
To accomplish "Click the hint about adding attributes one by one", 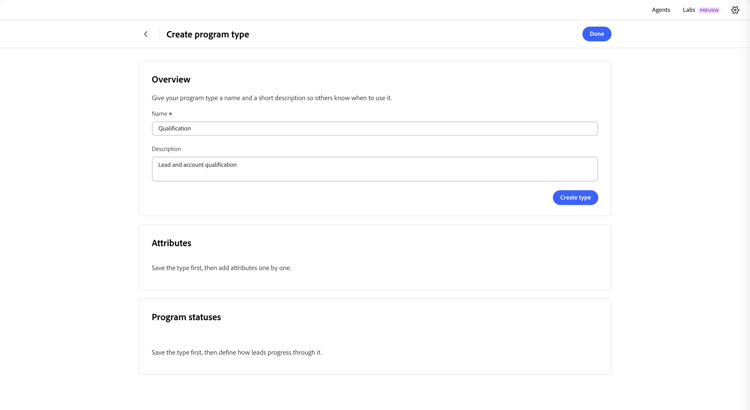I will coord(221,268).
